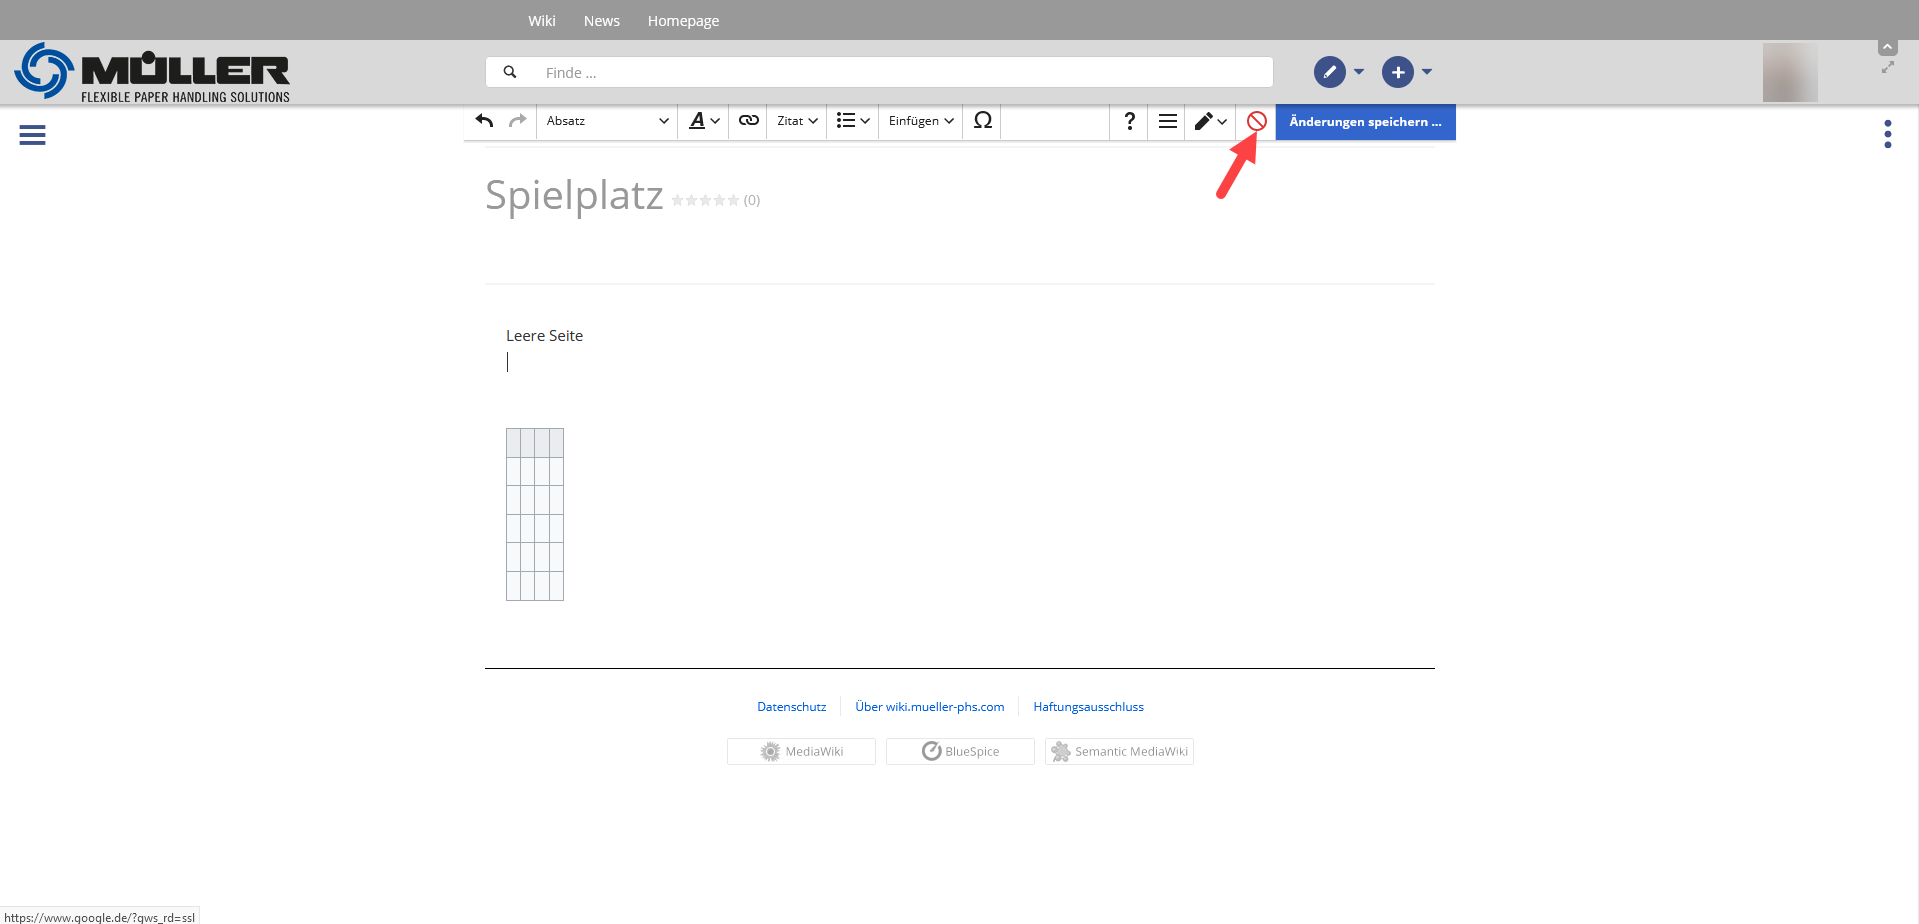Open the left hamburger navigation menu
The height and width of the screenshot is (924, 1919).
click(x=32, y=135)
